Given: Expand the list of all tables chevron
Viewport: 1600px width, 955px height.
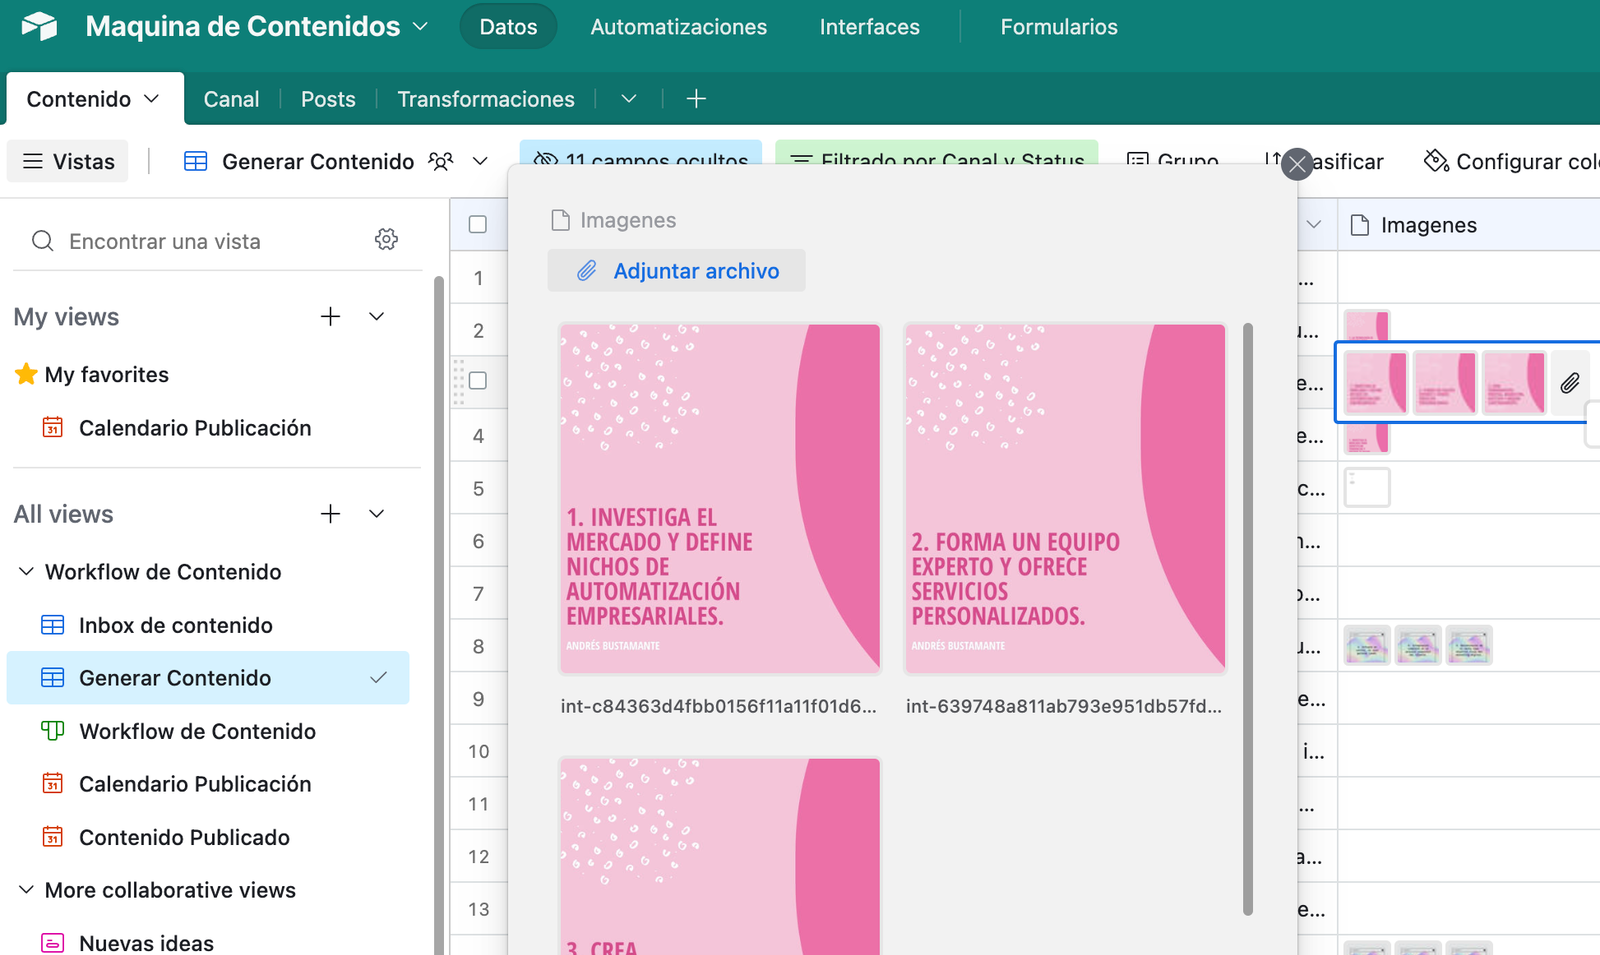Looking at the screenshot, I should [629, 99].
